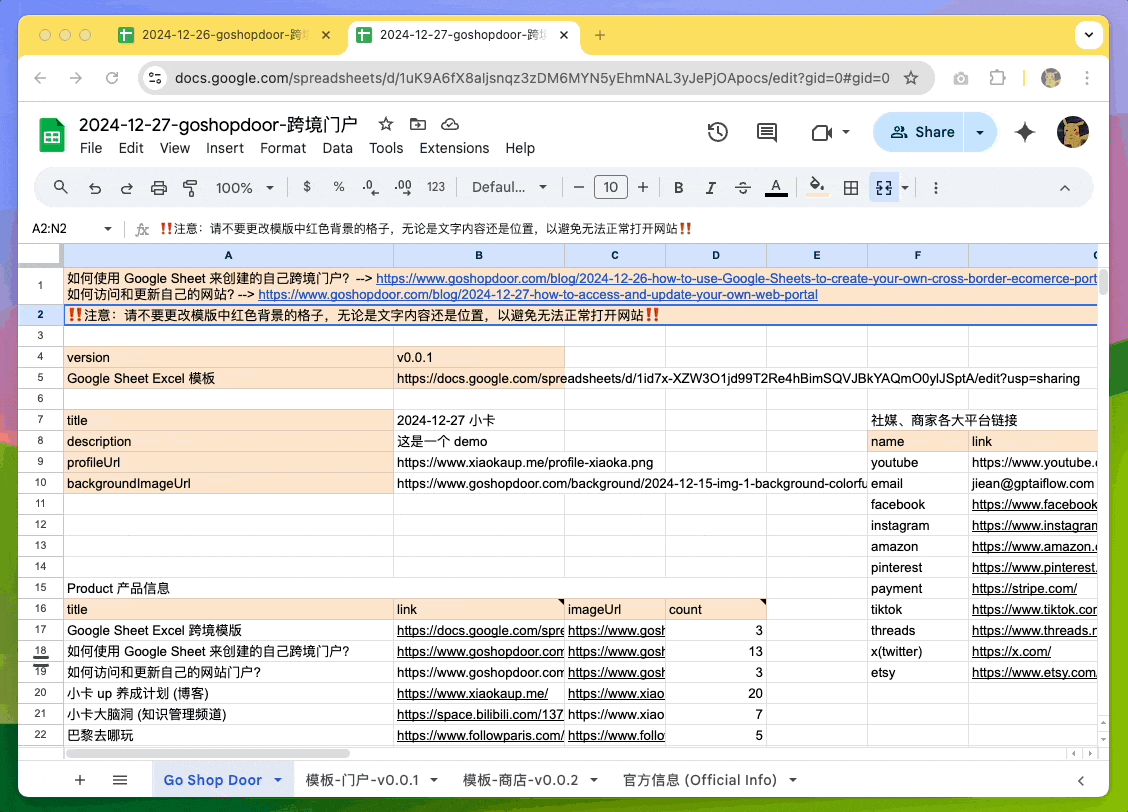This screenshot has height=812, width=1128.
Task: Open the stripe.com payment link
Action: pos(1024,589)
